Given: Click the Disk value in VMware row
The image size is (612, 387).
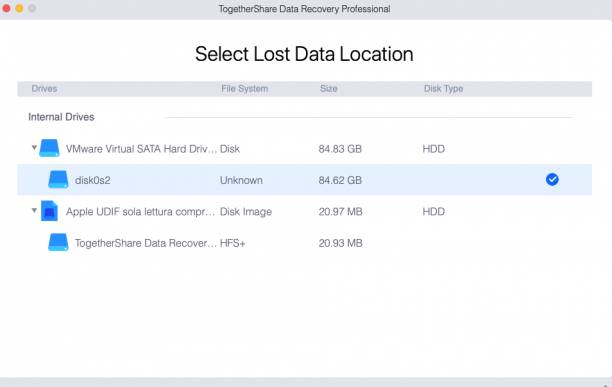Looking at the screenshot, I should [230, 149].
